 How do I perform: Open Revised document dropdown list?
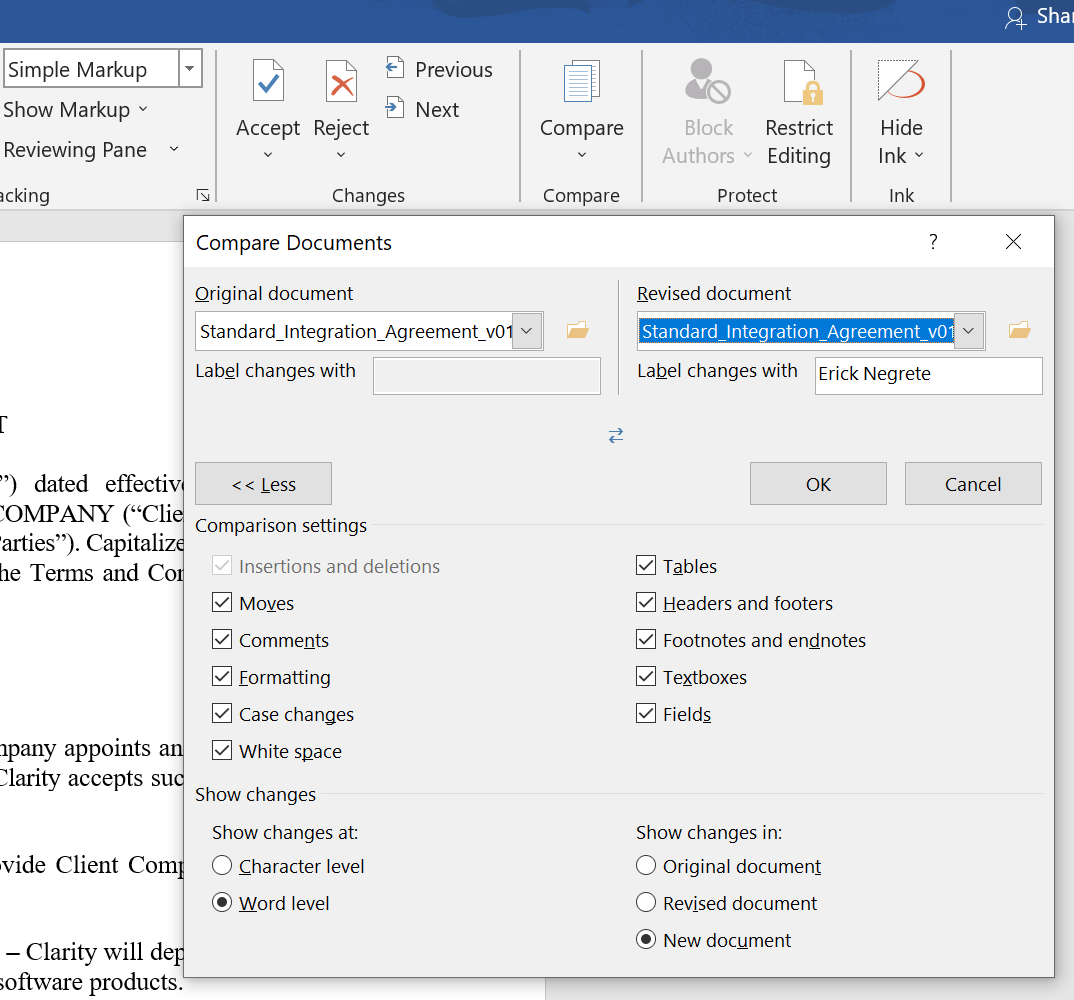coord(969,331)
